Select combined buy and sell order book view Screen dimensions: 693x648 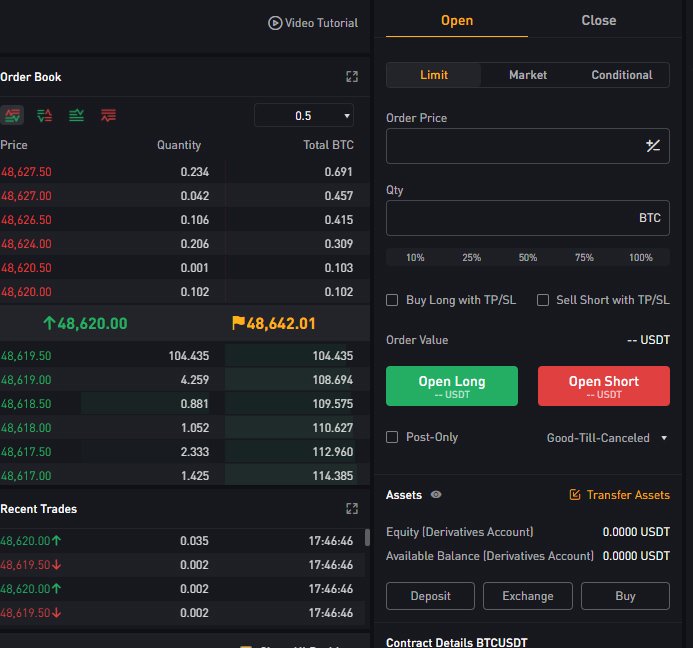click(12, 115)
